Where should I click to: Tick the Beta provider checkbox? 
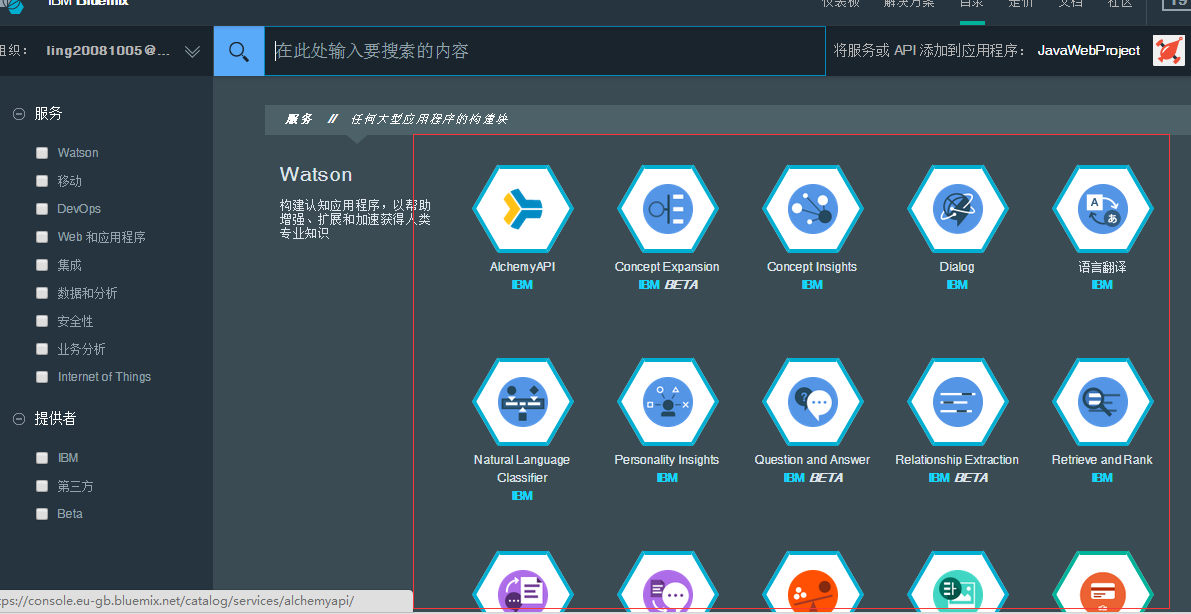point(42,514)
